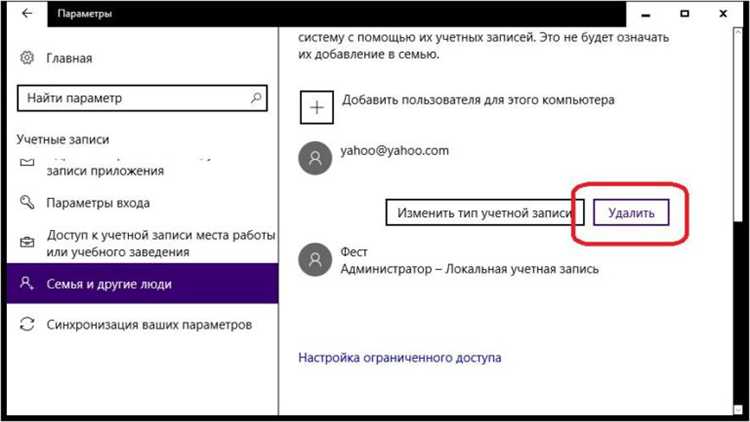
Task: Open Параметры входа section
Action: click(x=98, y=203)
